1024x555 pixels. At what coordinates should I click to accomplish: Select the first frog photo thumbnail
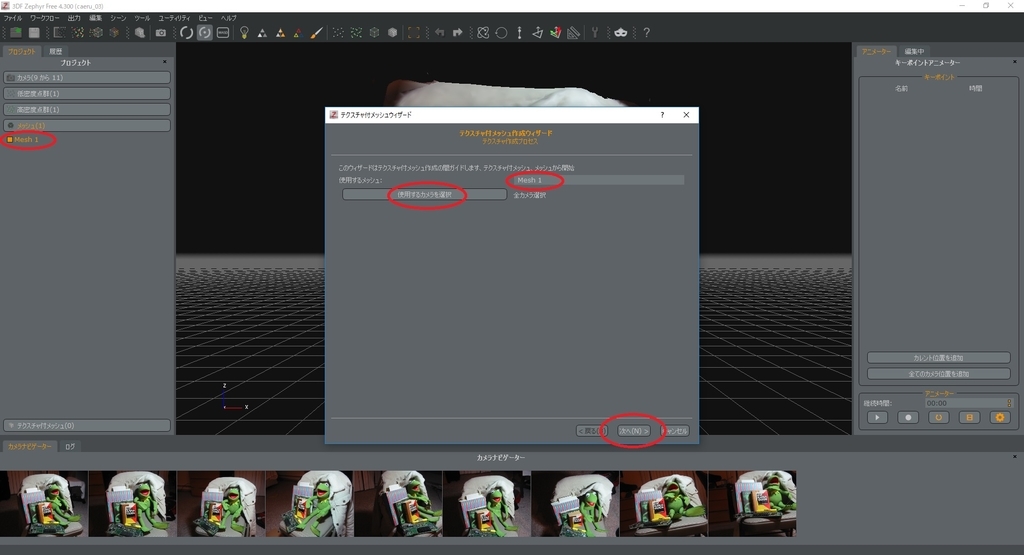pyautogui.click(x=44, y=503)
